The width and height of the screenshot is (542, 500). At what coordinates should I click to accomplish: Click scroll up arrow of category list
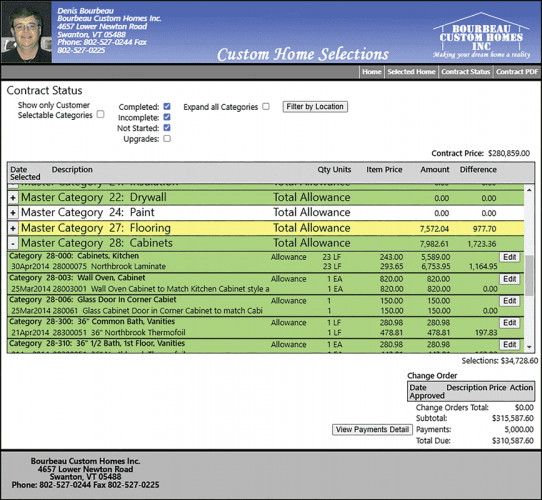tap(529, 190)
